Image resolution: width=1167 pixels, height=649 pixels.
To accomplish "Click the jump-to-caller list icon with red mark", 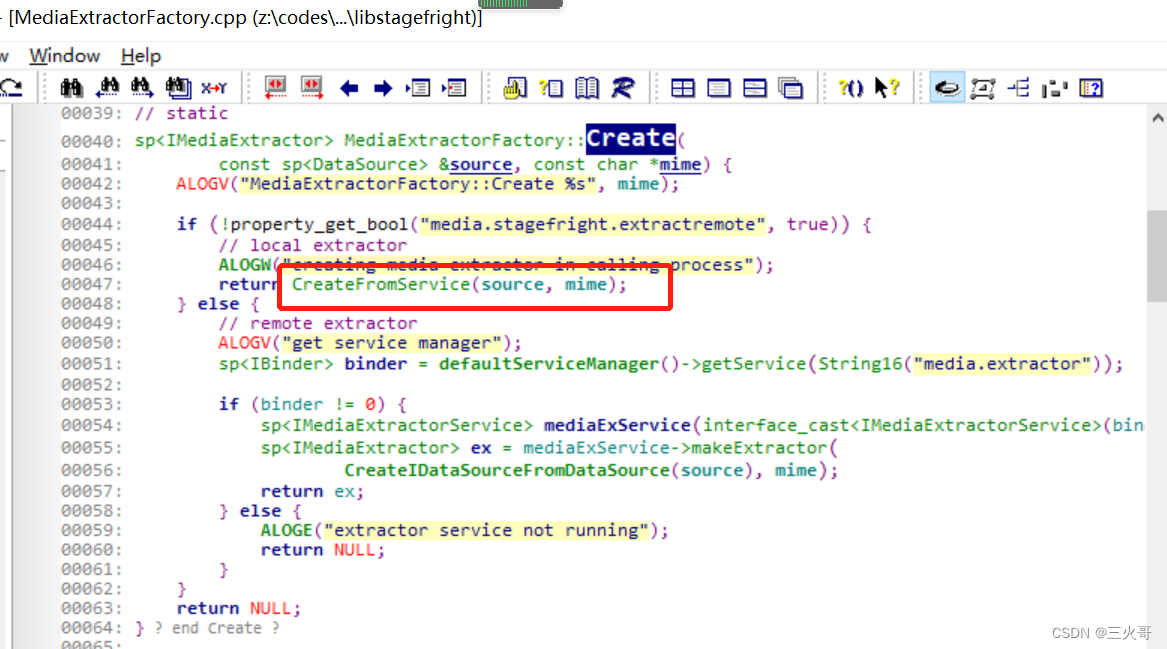I will click(454, 88).
